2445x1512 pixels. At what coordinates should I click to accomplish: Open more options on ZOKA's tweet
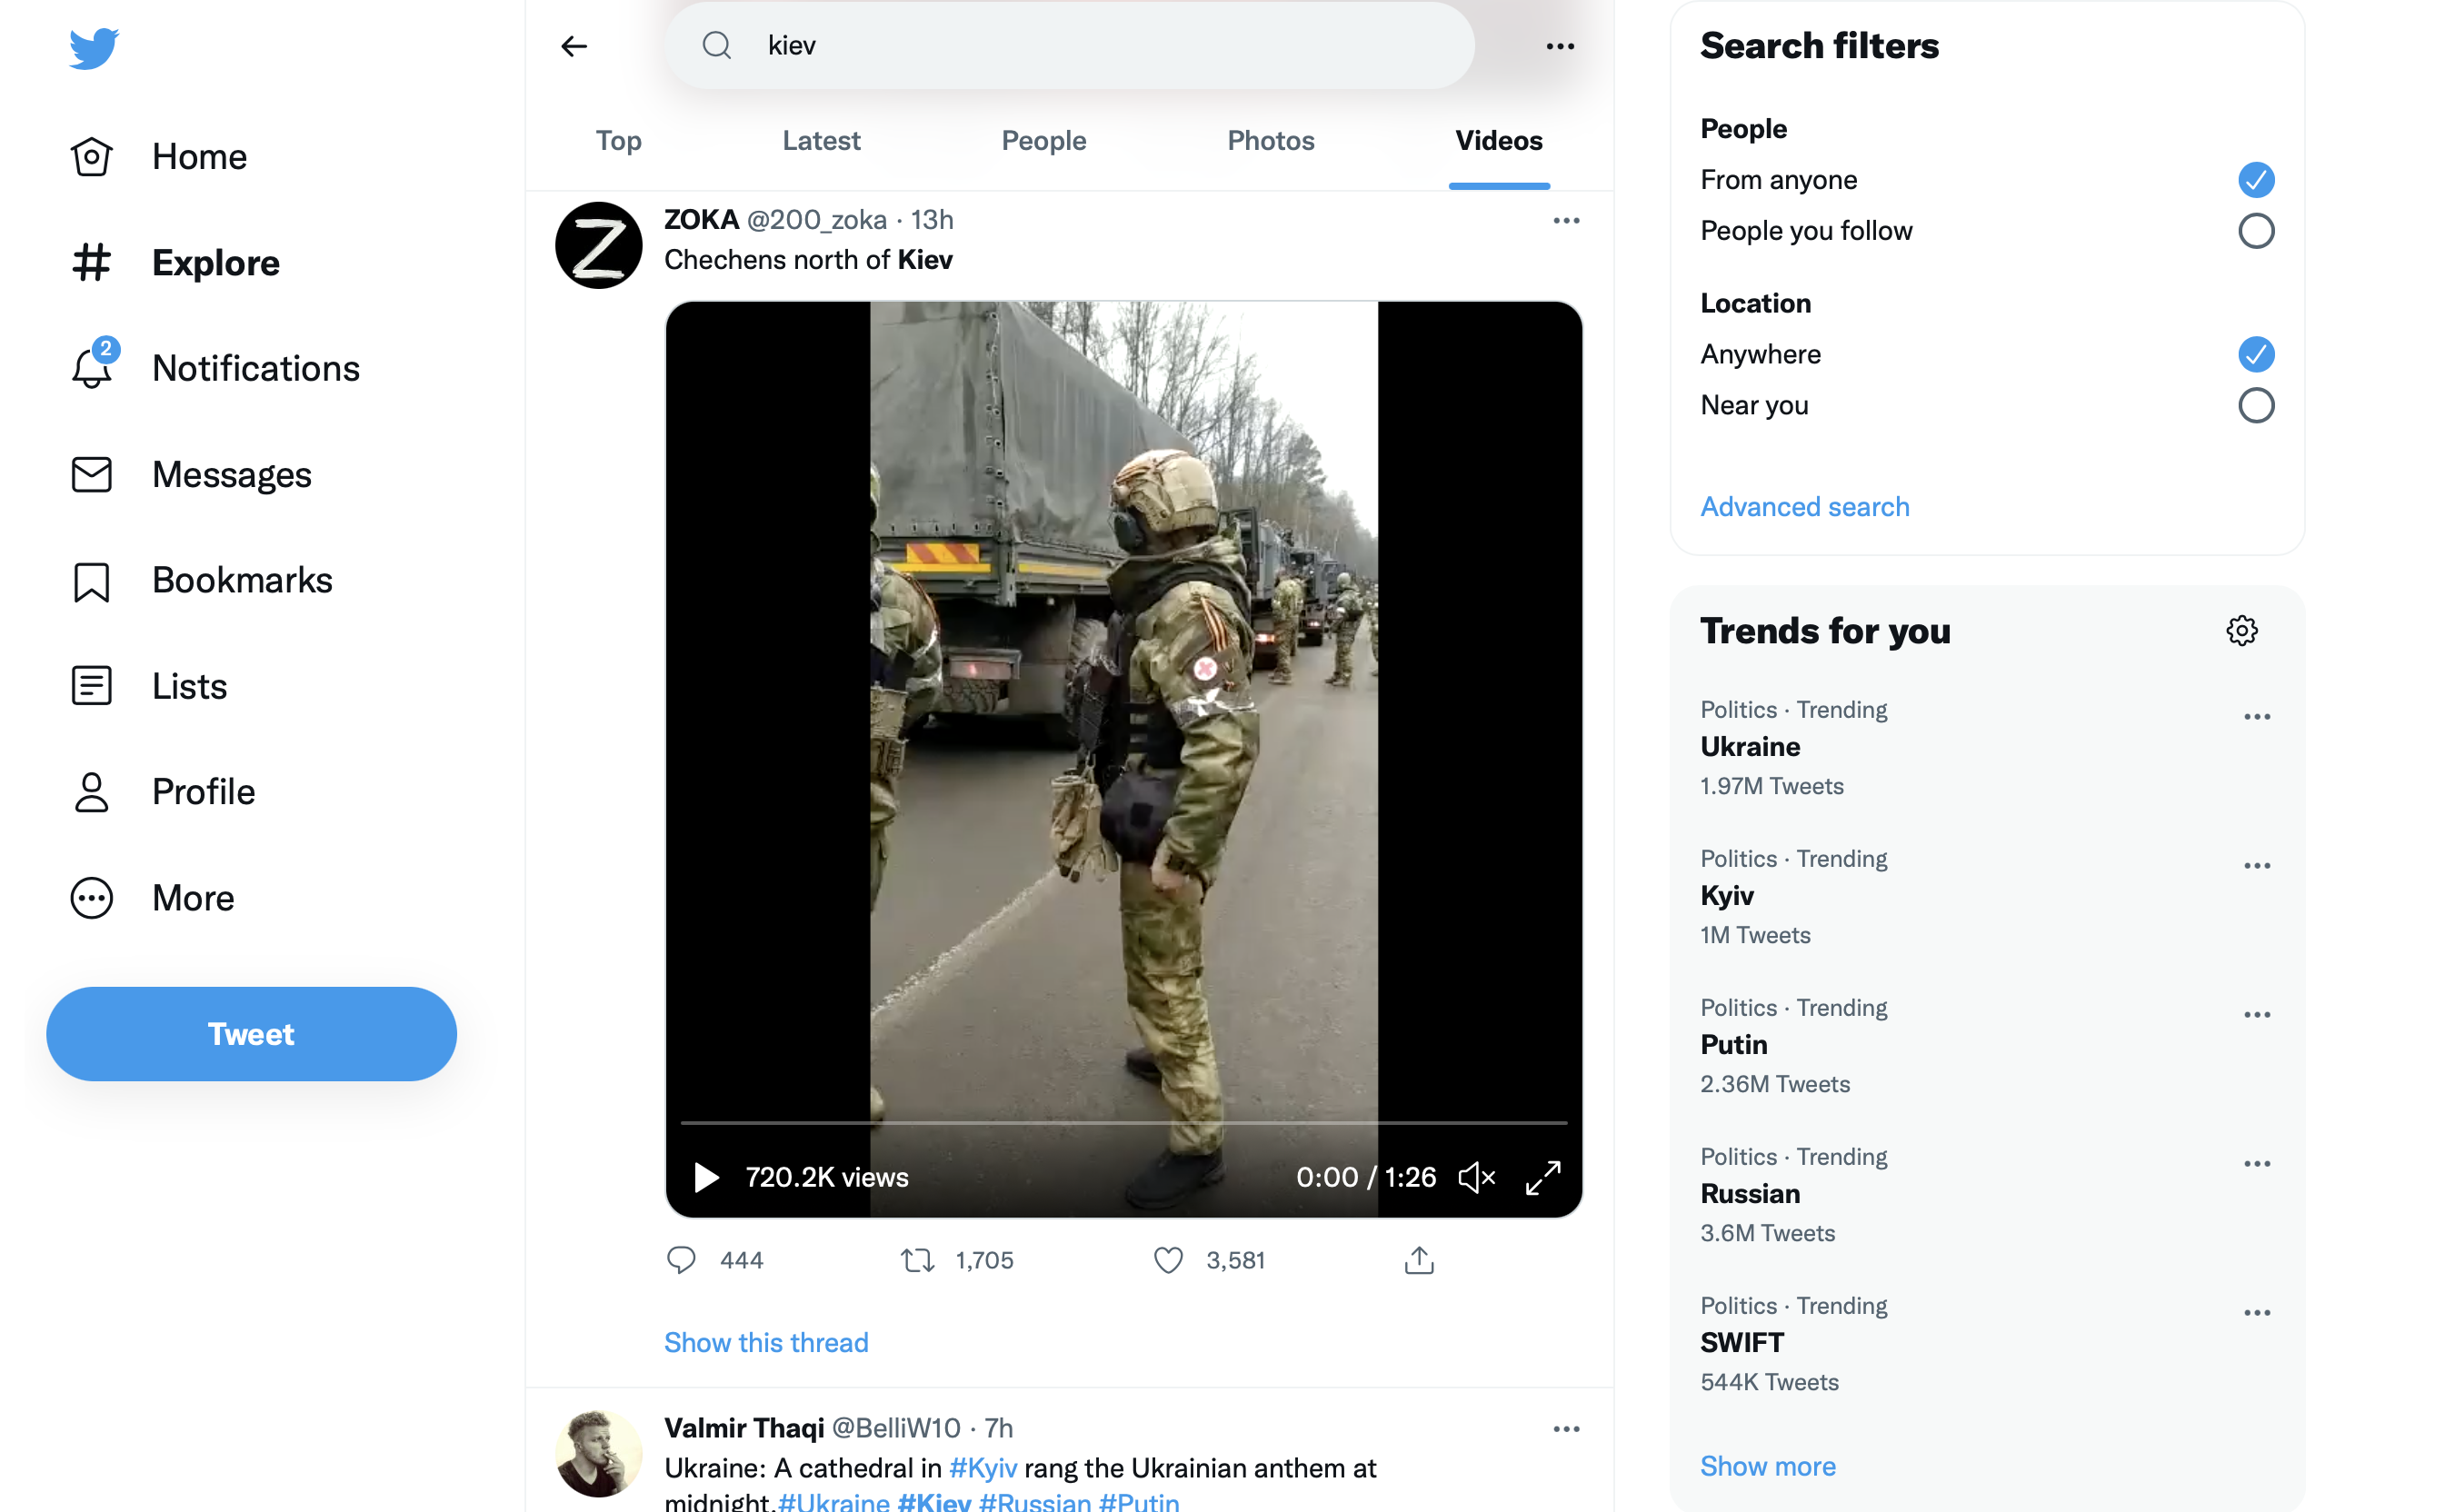click(x=1566, y=220)
